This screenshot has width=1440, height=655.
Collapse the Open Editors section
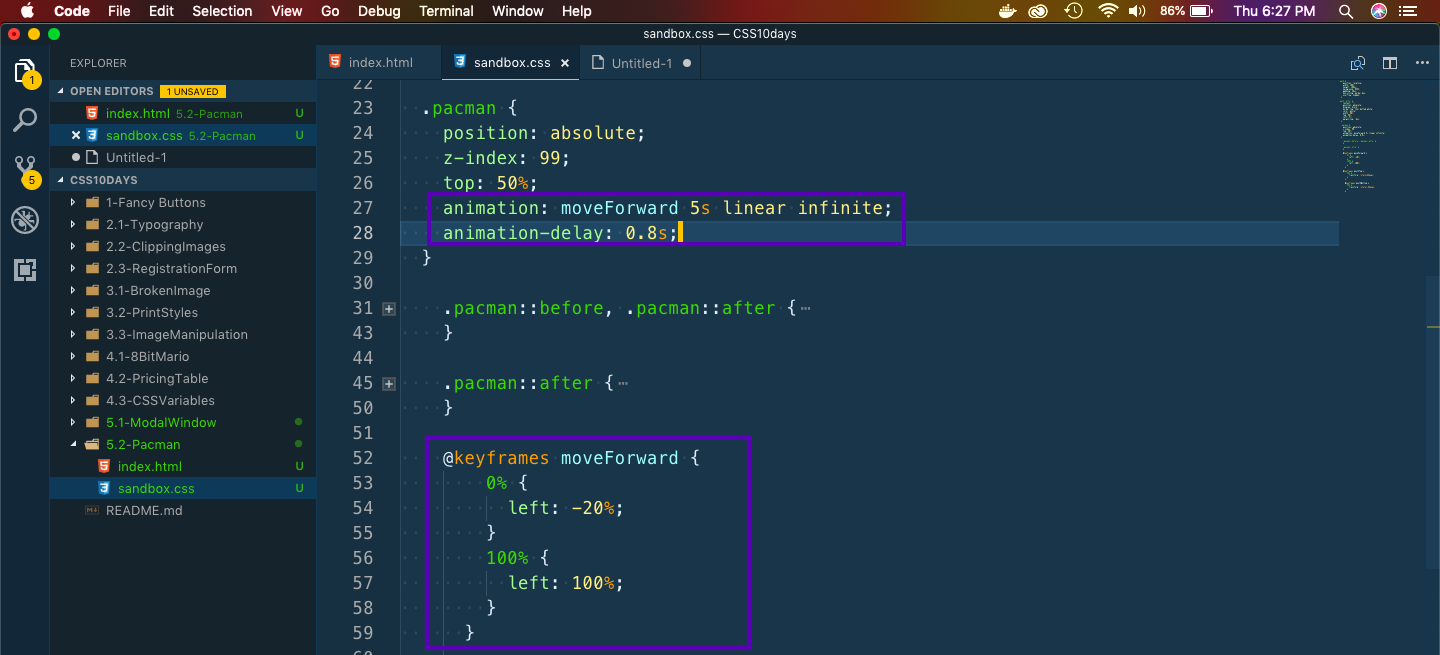click(x=61, y=91)
